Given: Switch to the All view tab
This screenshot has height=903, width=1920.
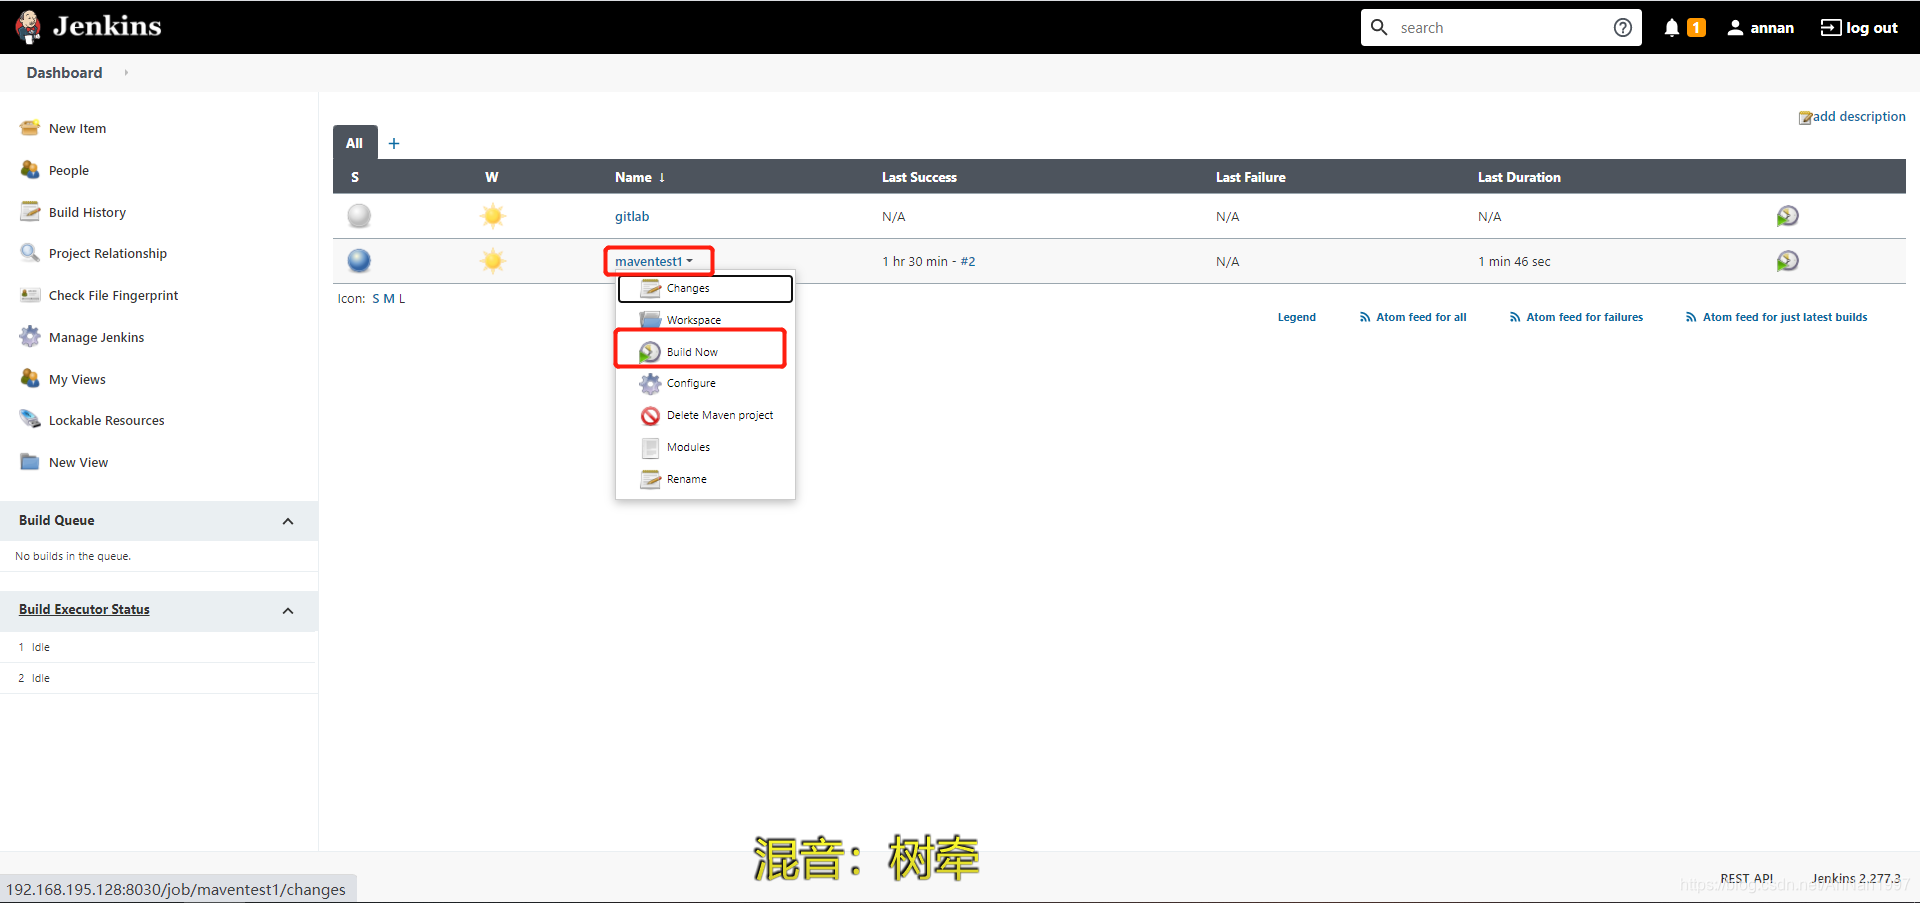Looking at the screenshot, I should point(355,143).
